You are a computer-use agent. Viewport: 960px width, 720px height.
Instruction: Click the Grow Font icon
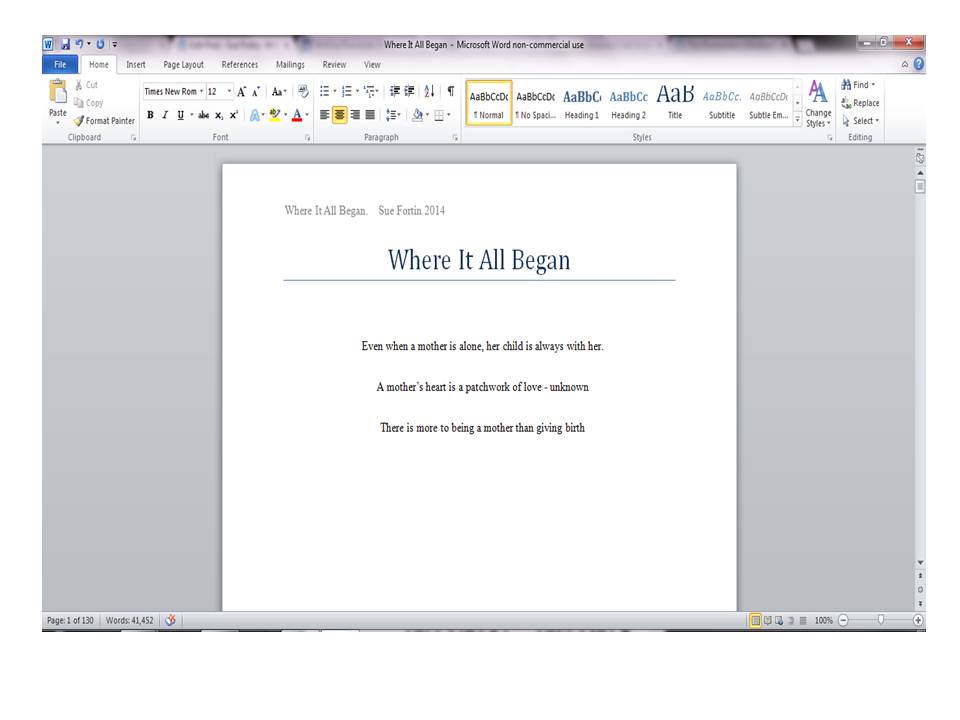(x=242, y=91)
